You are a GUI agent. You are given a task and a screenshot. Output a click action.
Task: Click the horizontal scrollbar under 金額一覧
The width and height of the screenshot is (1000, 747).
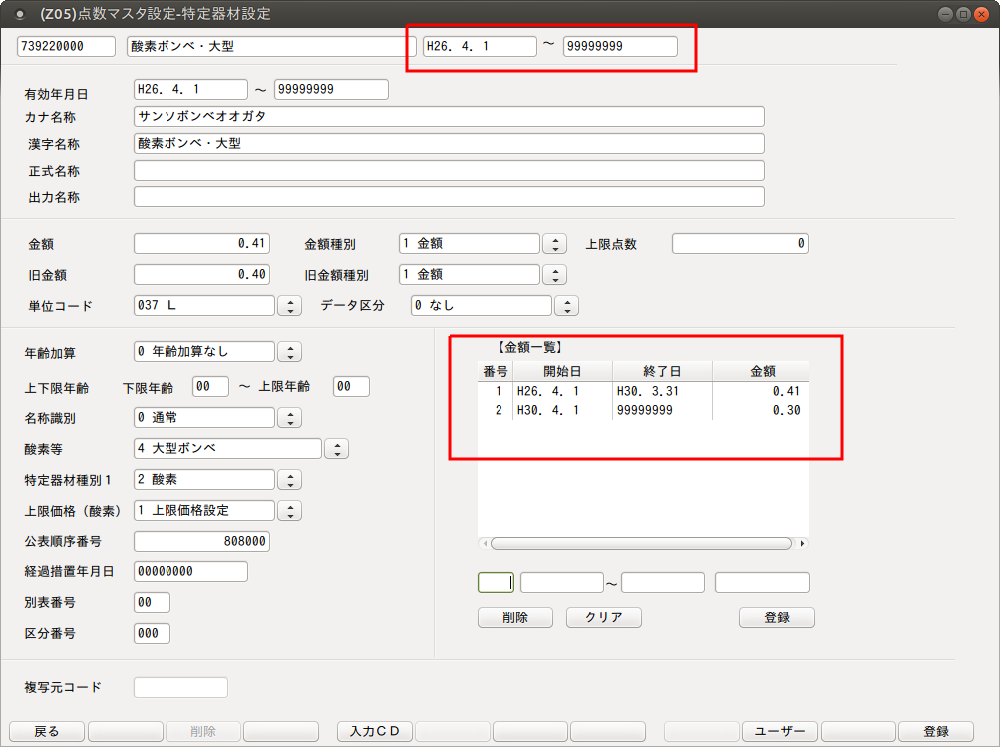pos(640,543)
